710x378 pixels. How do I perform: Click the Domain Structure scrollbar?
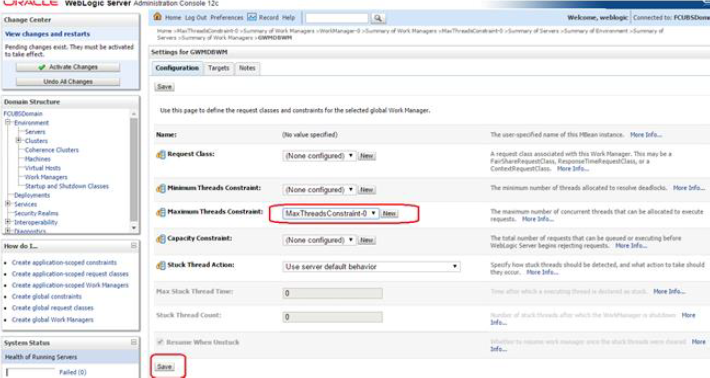[x=134, y=170]
